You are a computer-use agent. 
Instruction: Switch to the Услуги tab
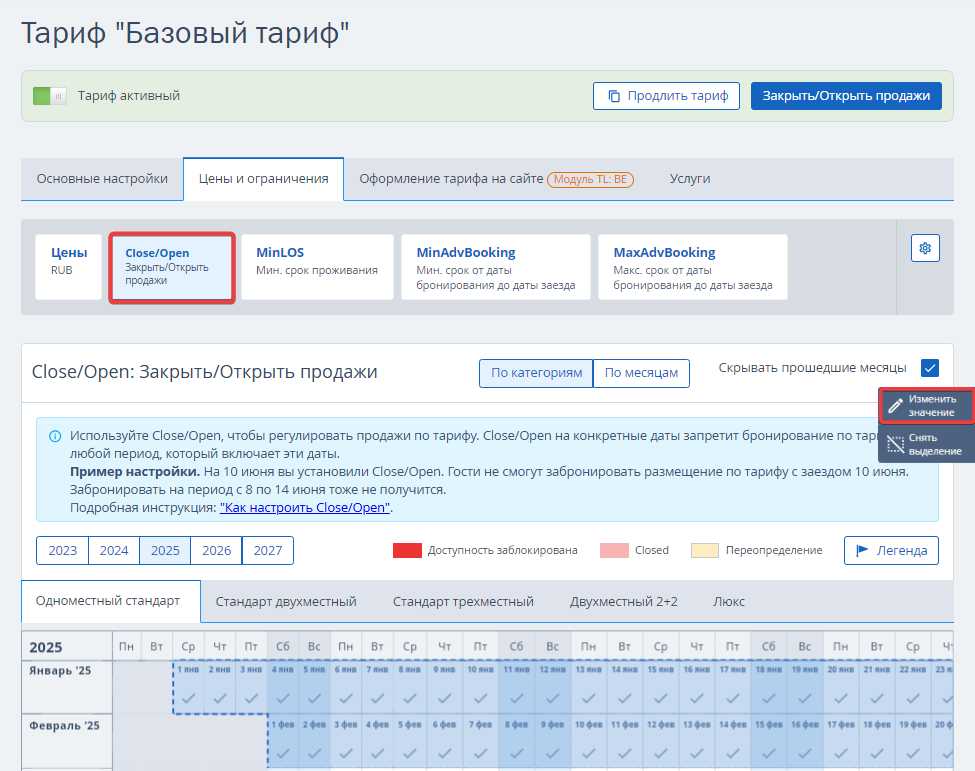coord(690,179)
